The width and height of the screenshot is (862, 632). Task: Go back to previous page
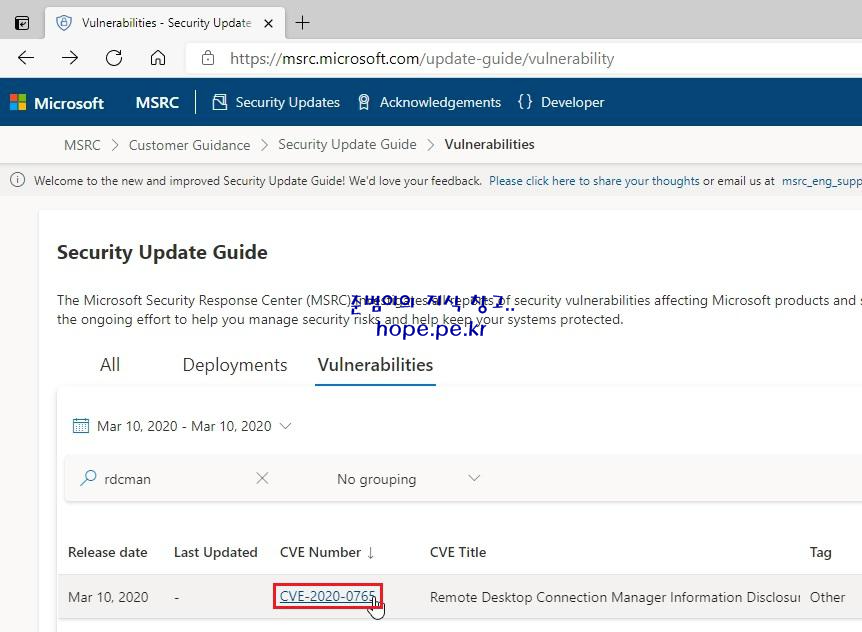tap(26, 58)
